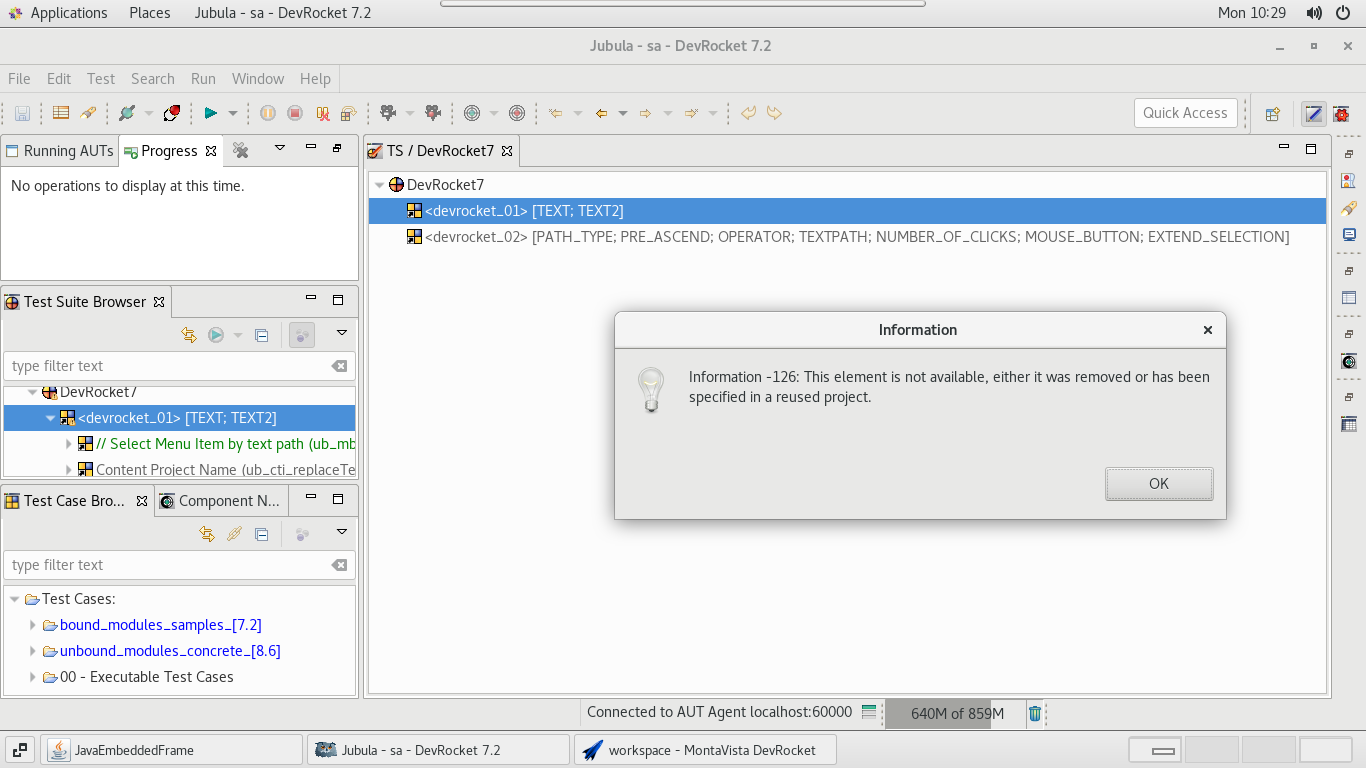Expand 00 - Executable Test Cases folder

tap(33, 677)
